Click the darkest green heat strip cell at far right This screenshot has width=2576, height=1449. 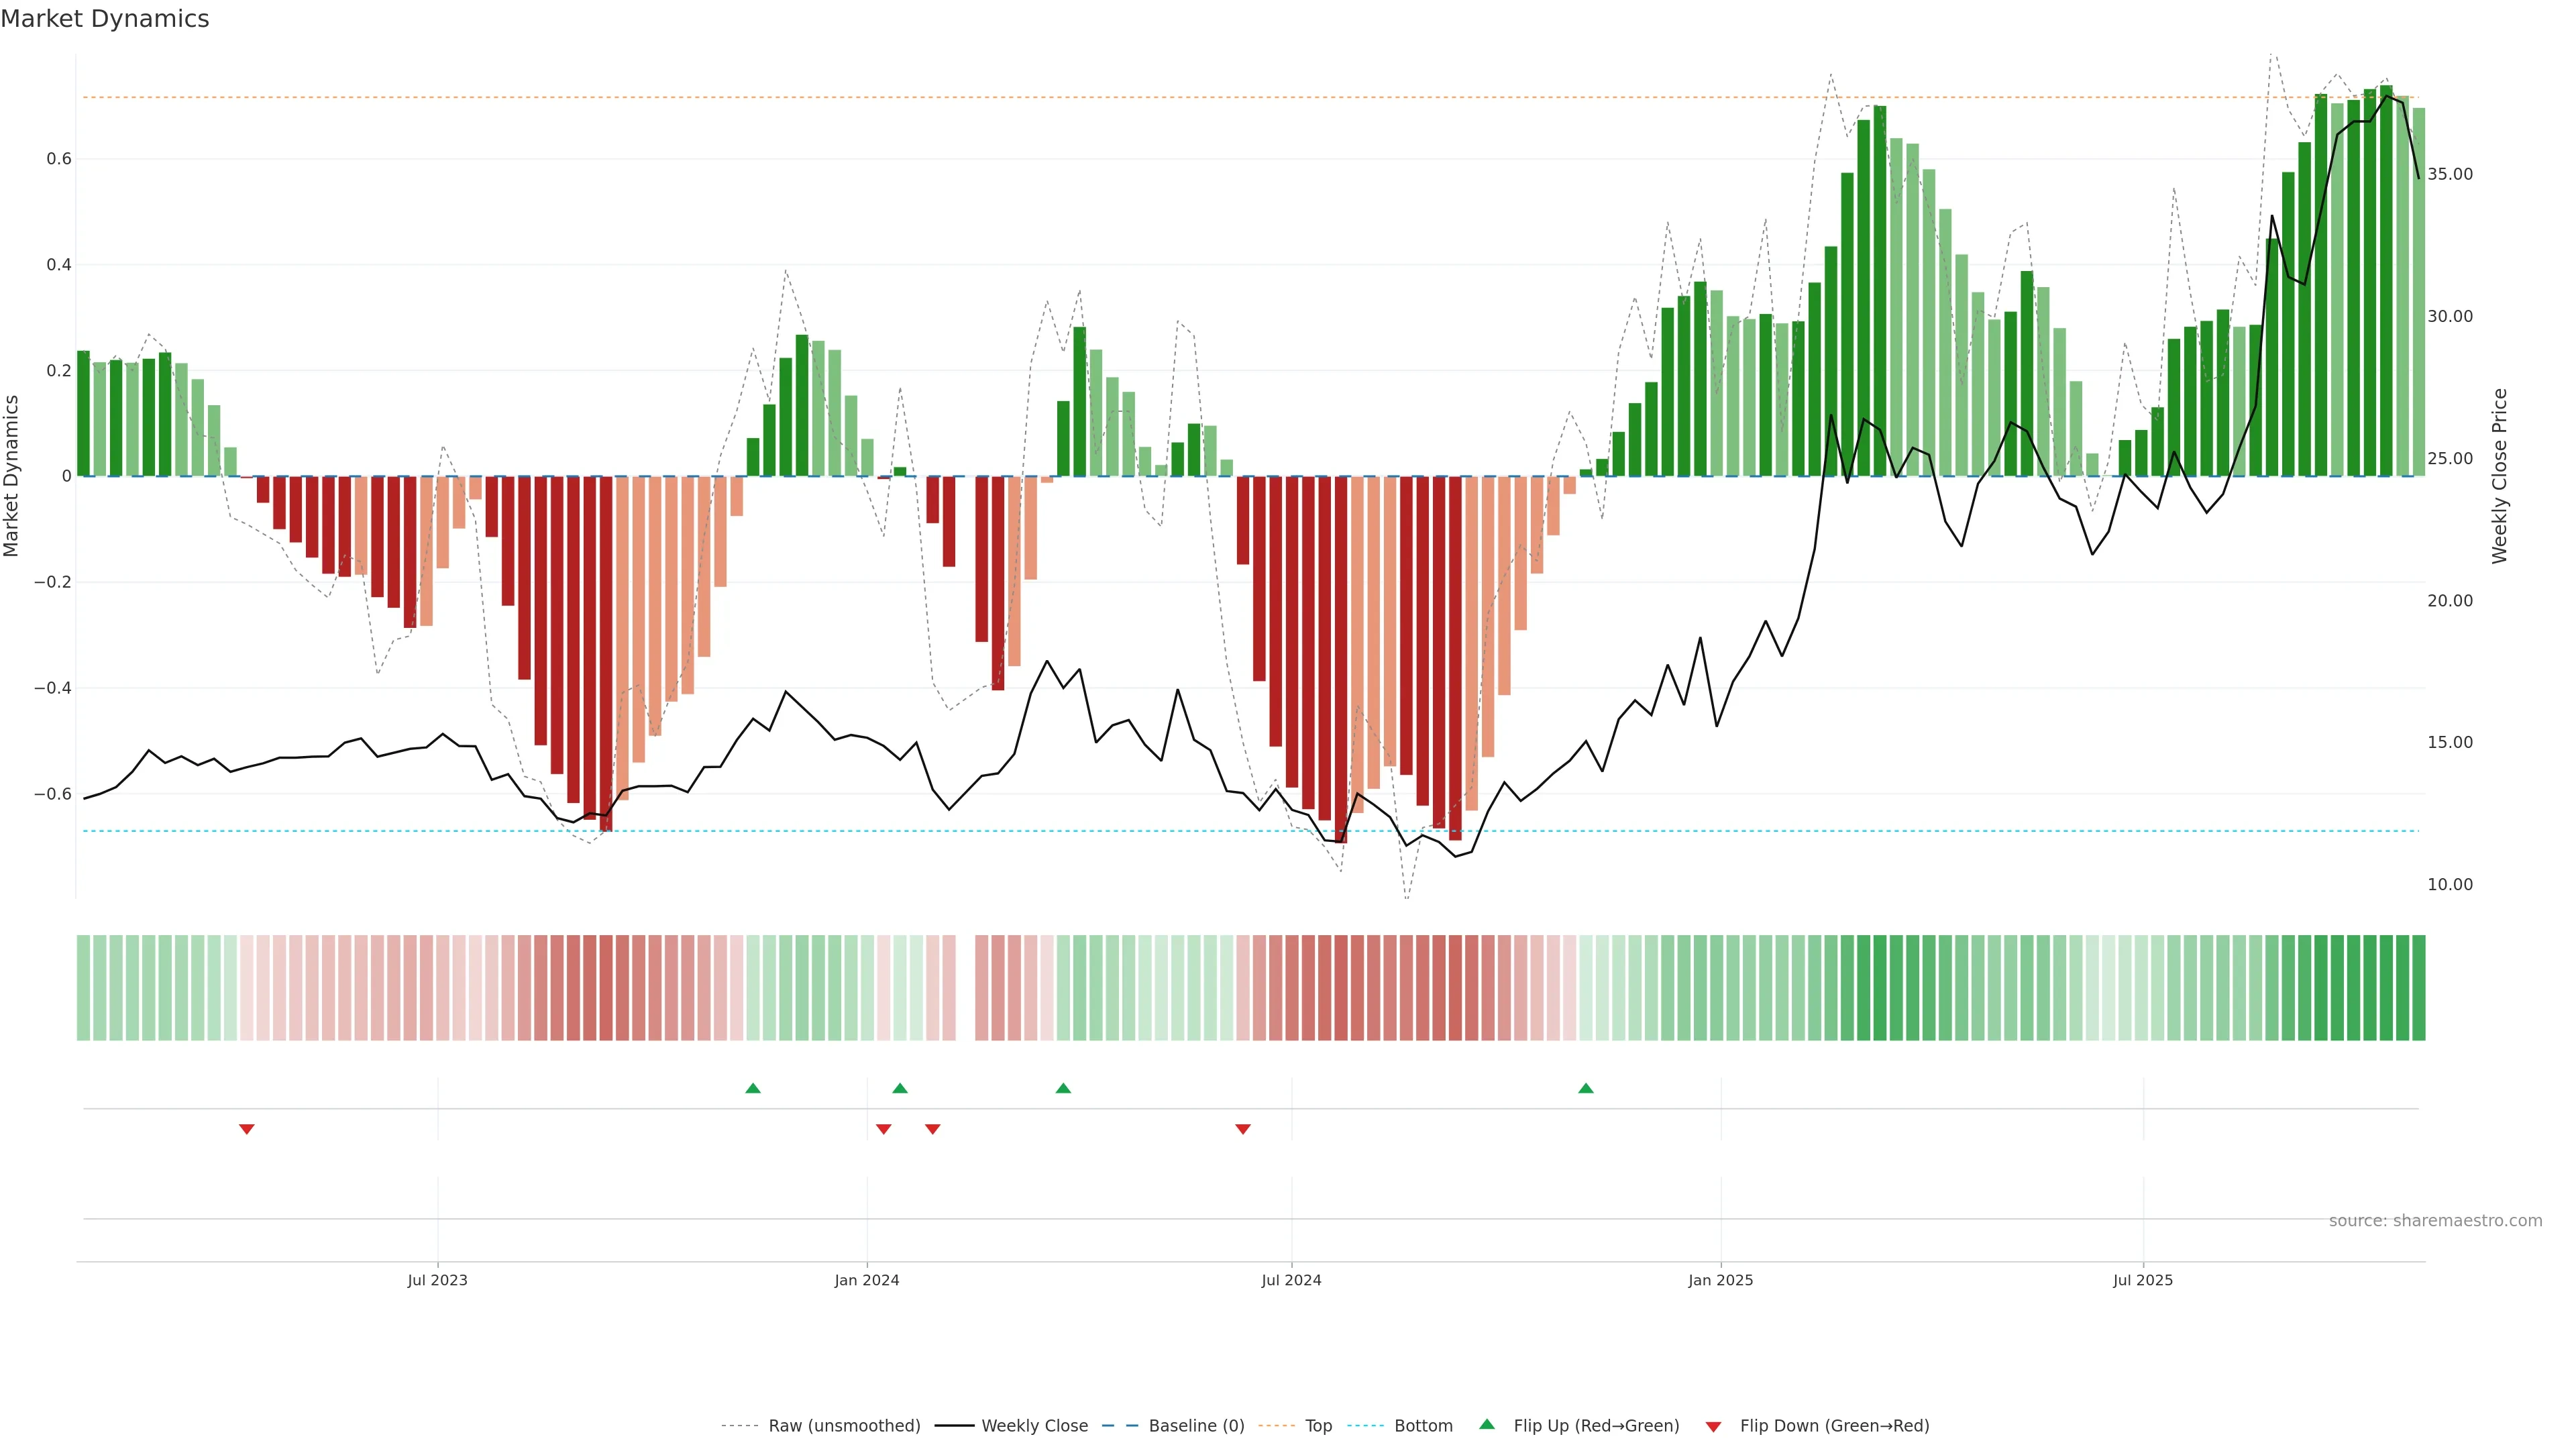click(x=2418, y=987)
